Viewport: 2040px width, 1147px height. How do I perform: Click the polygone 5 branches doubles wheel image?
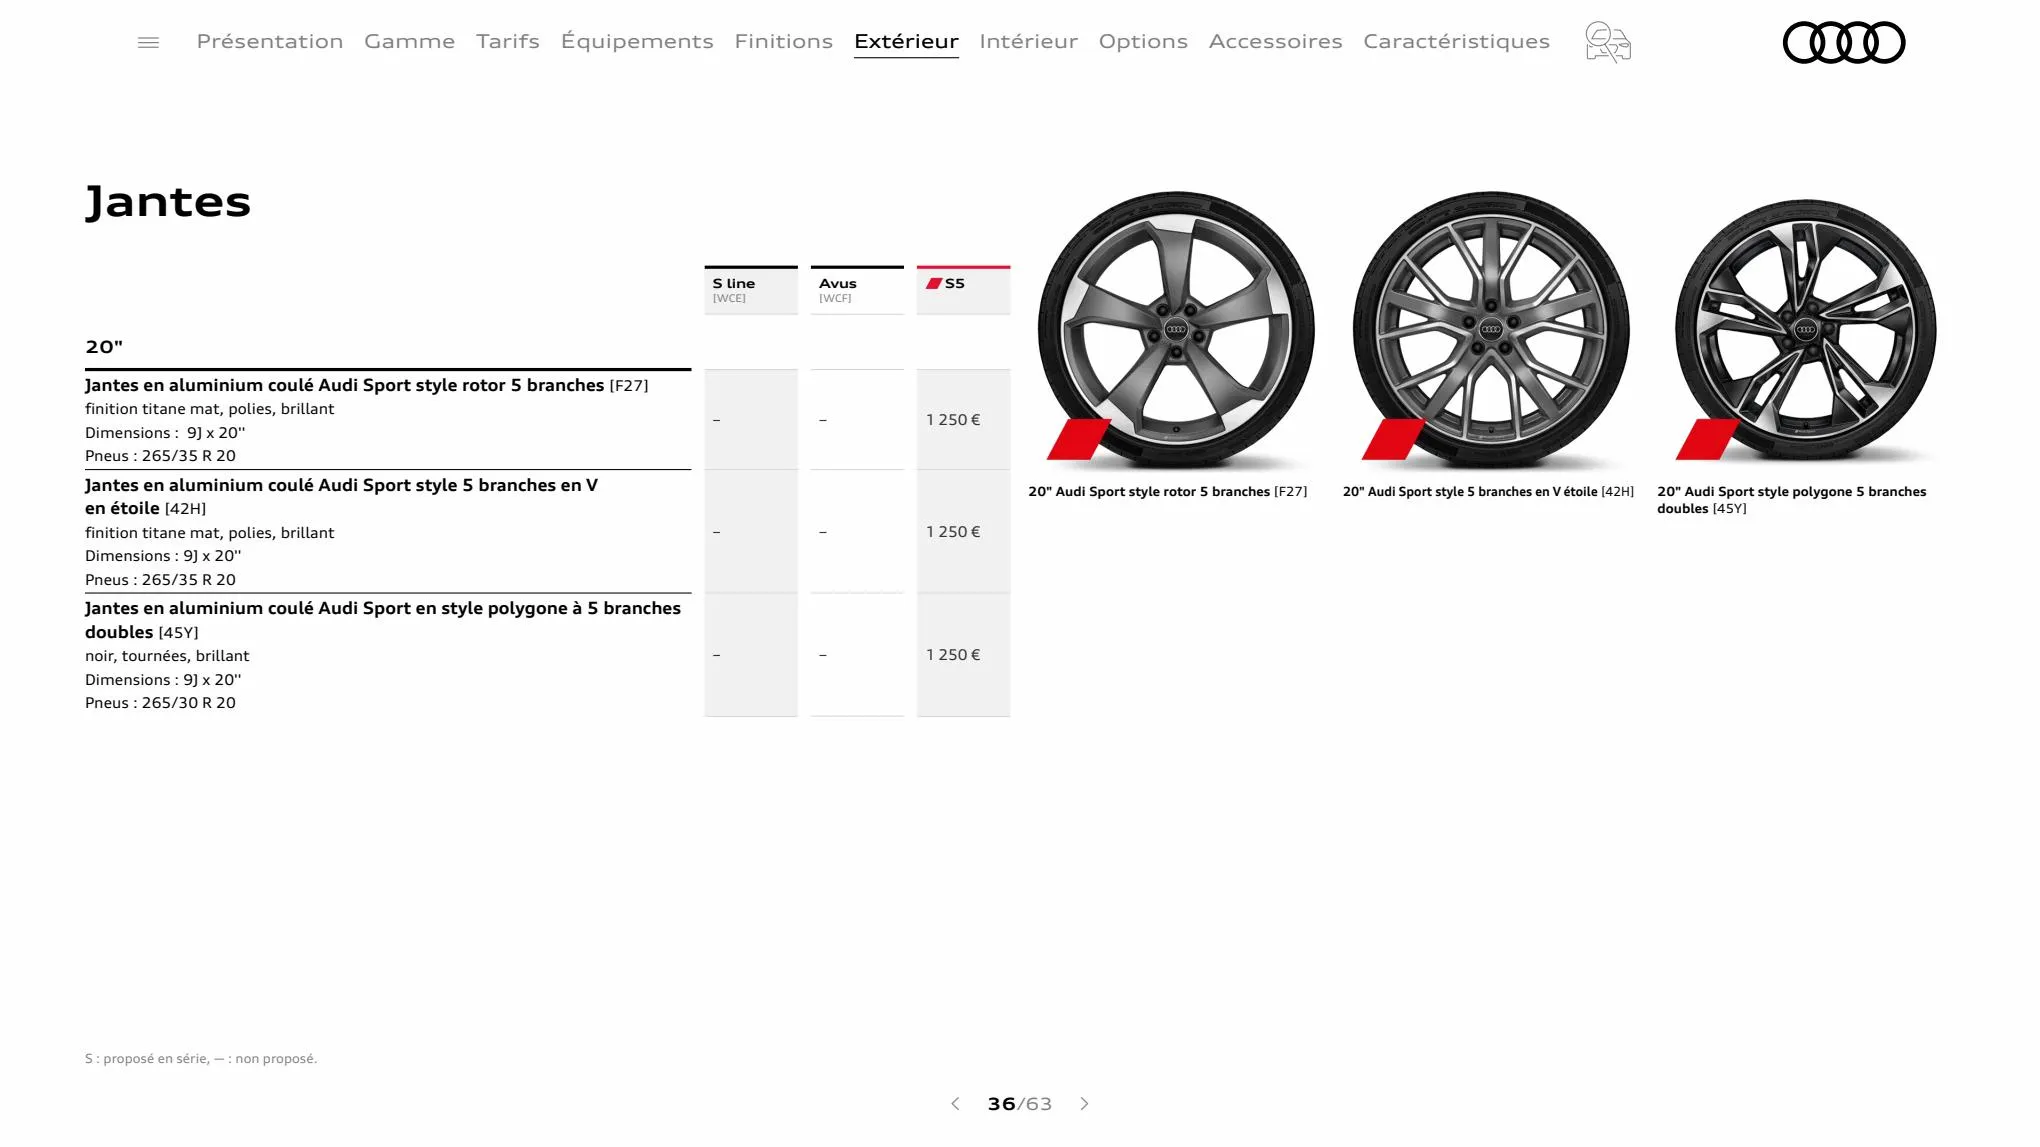point(1806,329)
